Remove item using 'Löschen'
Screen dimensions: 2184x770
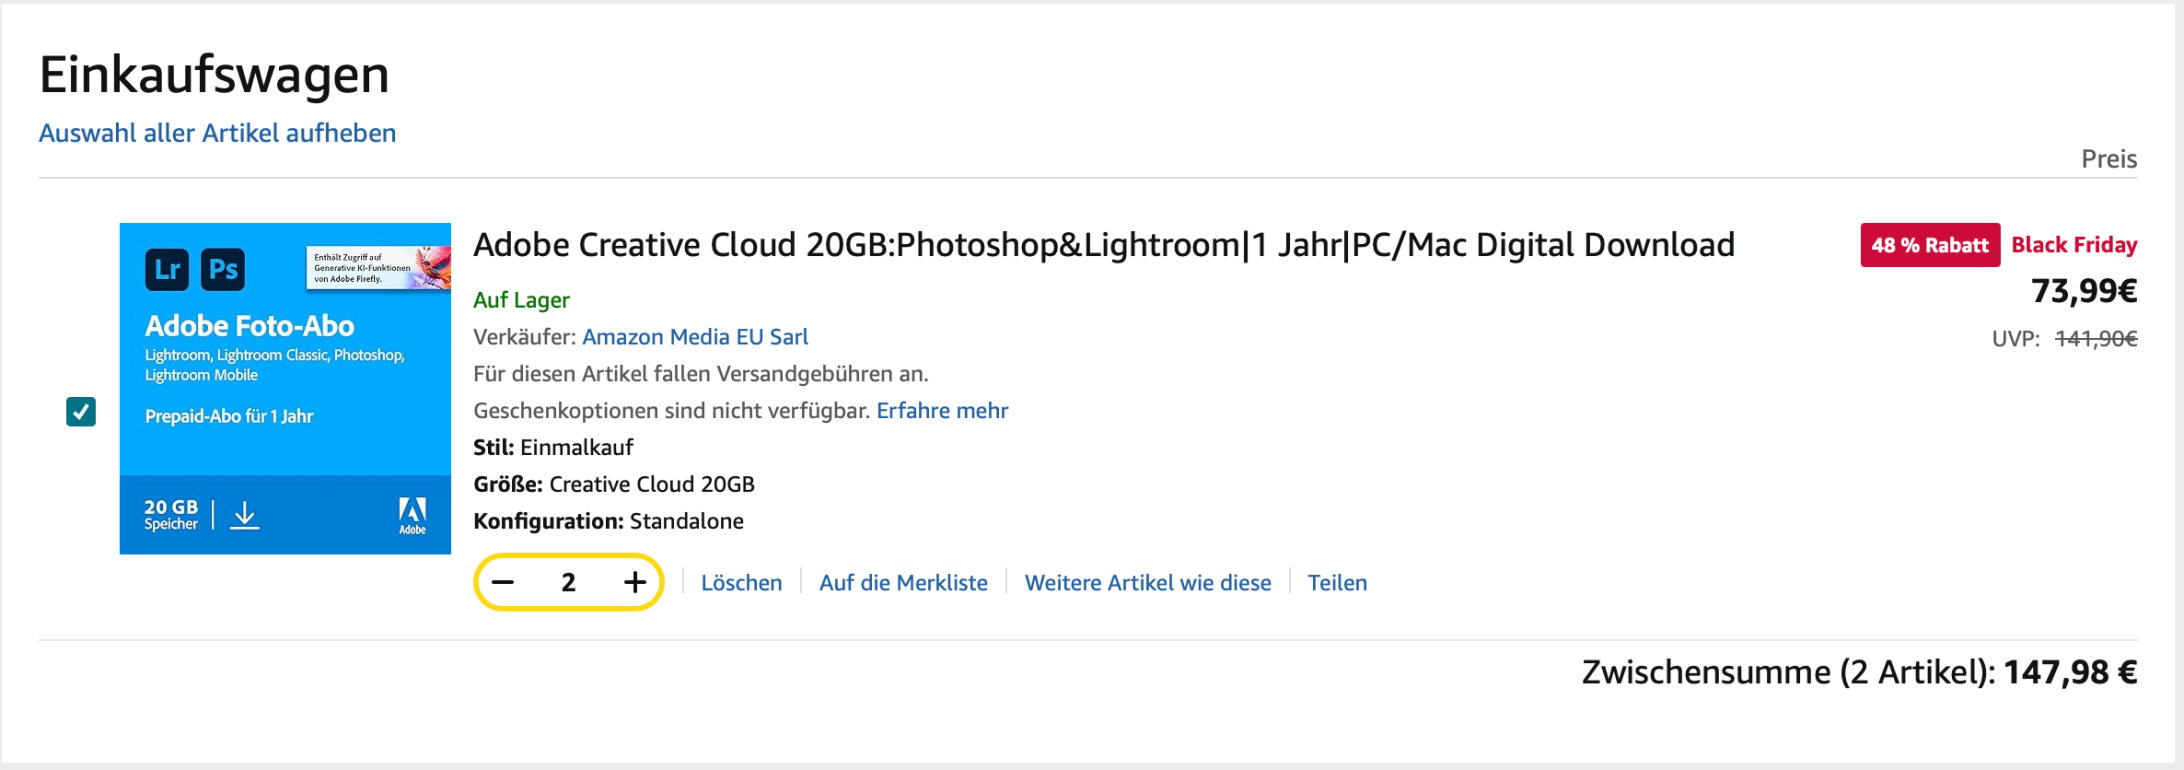point(741,583)
